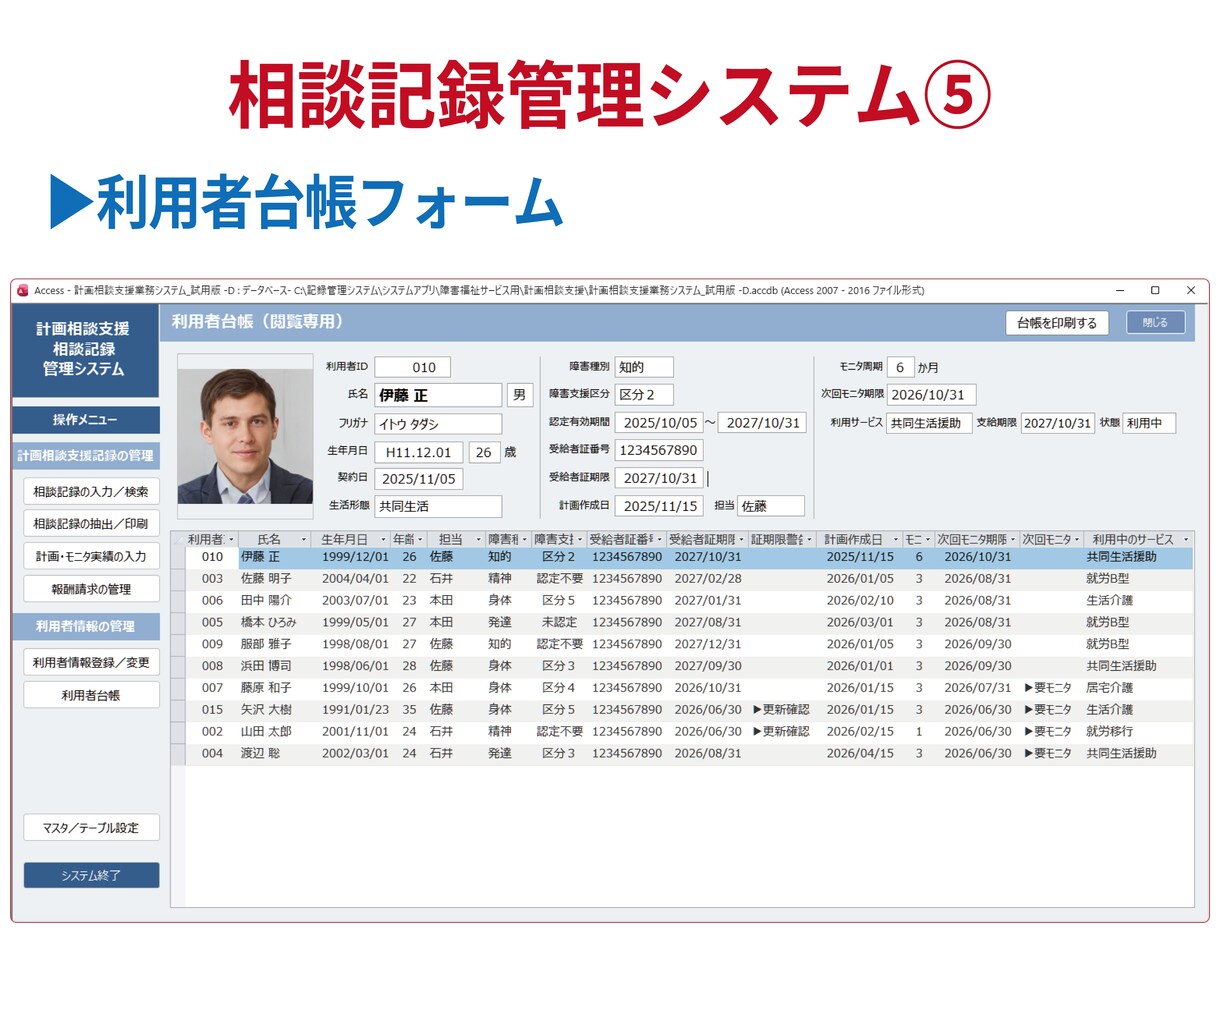The image size is (1220, 1017).
Task: Open the 利用者ID column filter dropdown
Action: tap(231, 540)
